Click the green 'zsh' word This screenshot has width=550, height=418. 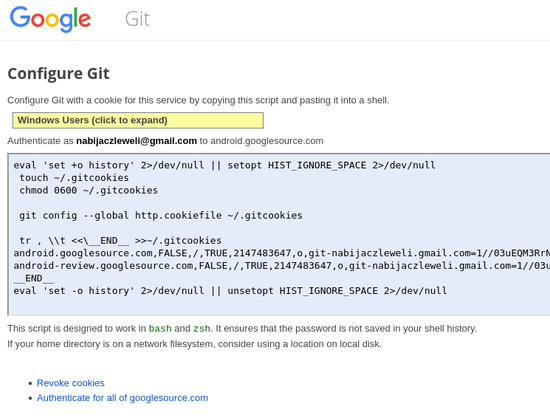coord(202,329)
